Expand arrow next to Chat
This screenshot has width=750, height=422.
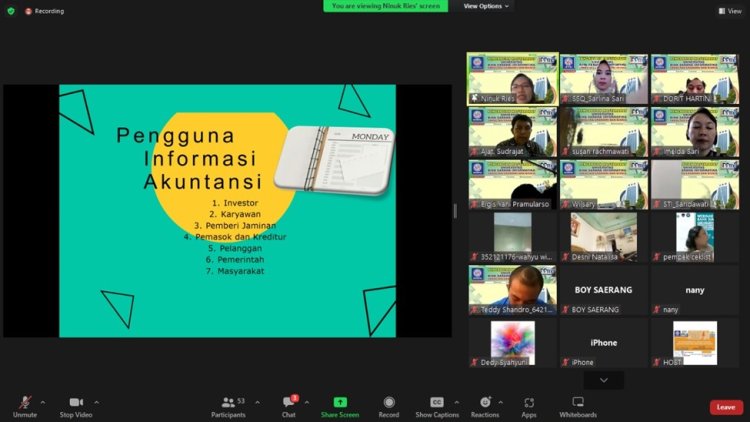pos(307,402)
